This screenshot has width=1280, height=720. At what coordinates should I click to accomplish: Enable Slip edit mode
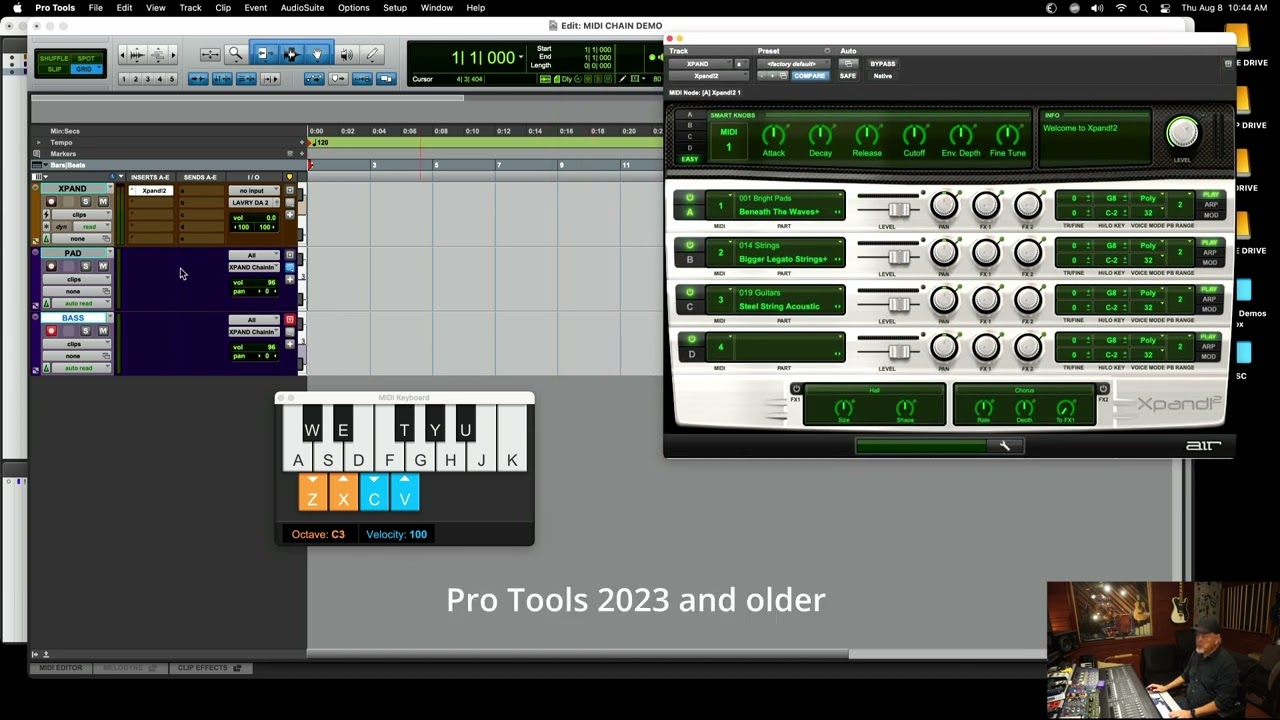[x=54, y=69]
